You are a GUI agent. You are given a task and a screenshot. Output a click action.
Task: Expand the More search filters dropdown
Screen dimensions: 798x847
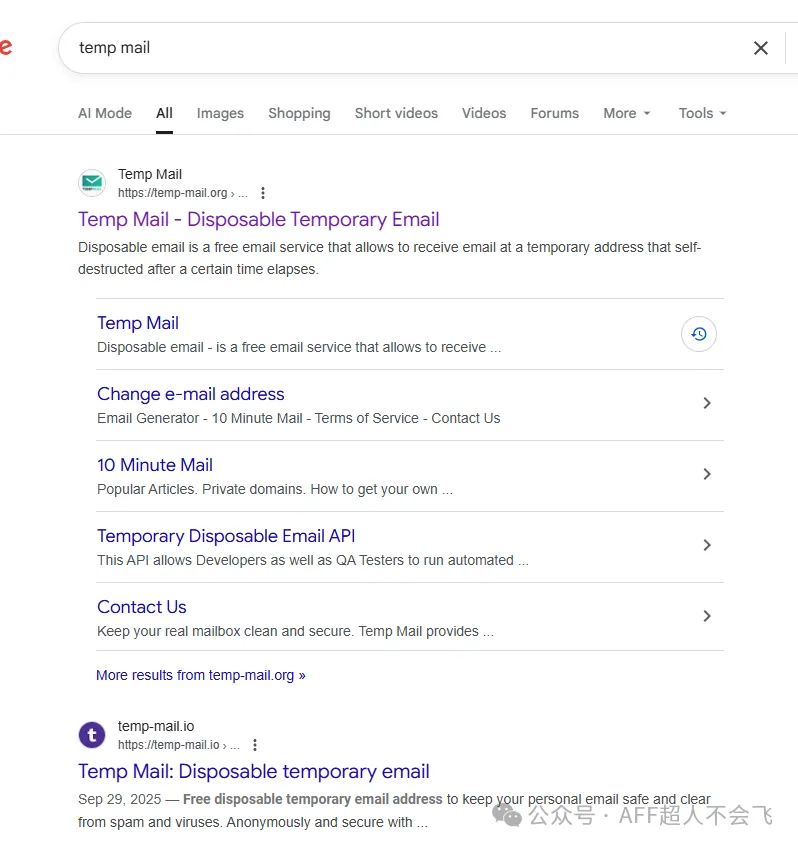pos(627,113)
